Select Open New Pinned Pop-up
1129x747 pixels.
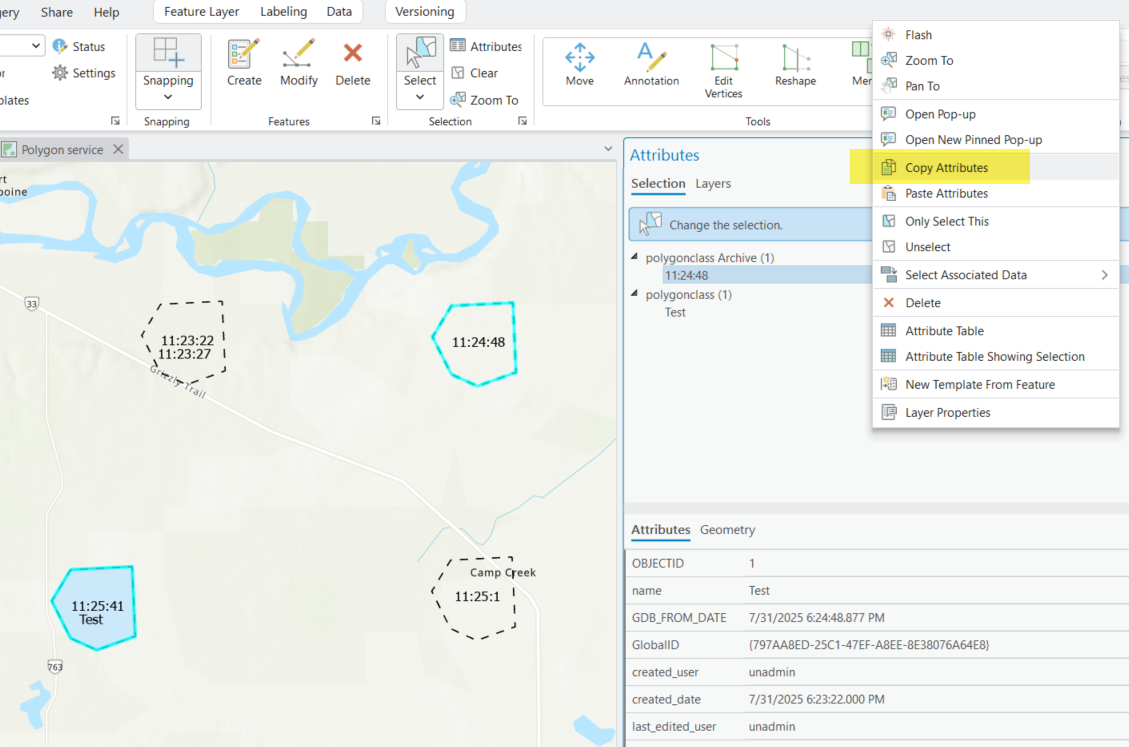click(996, 140)
